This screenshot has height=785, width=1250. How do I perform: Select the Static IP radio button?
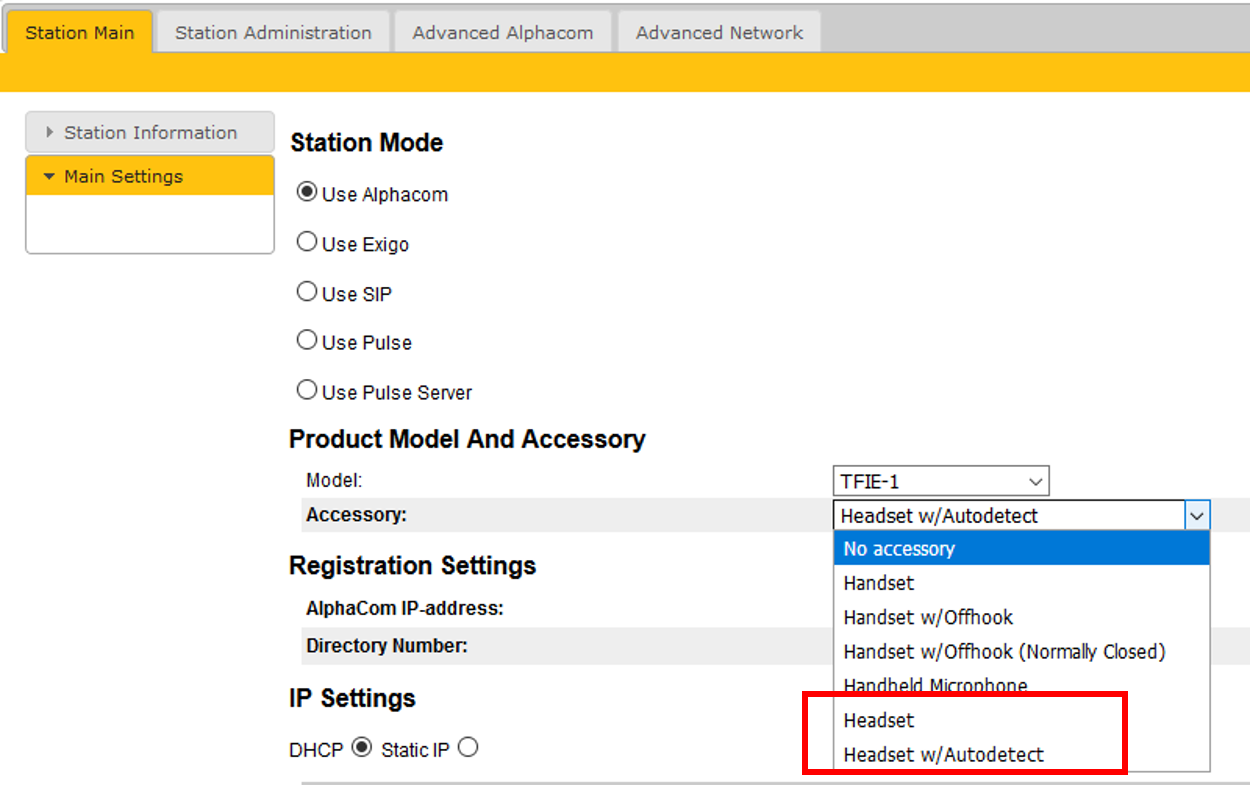pos(467,748)
